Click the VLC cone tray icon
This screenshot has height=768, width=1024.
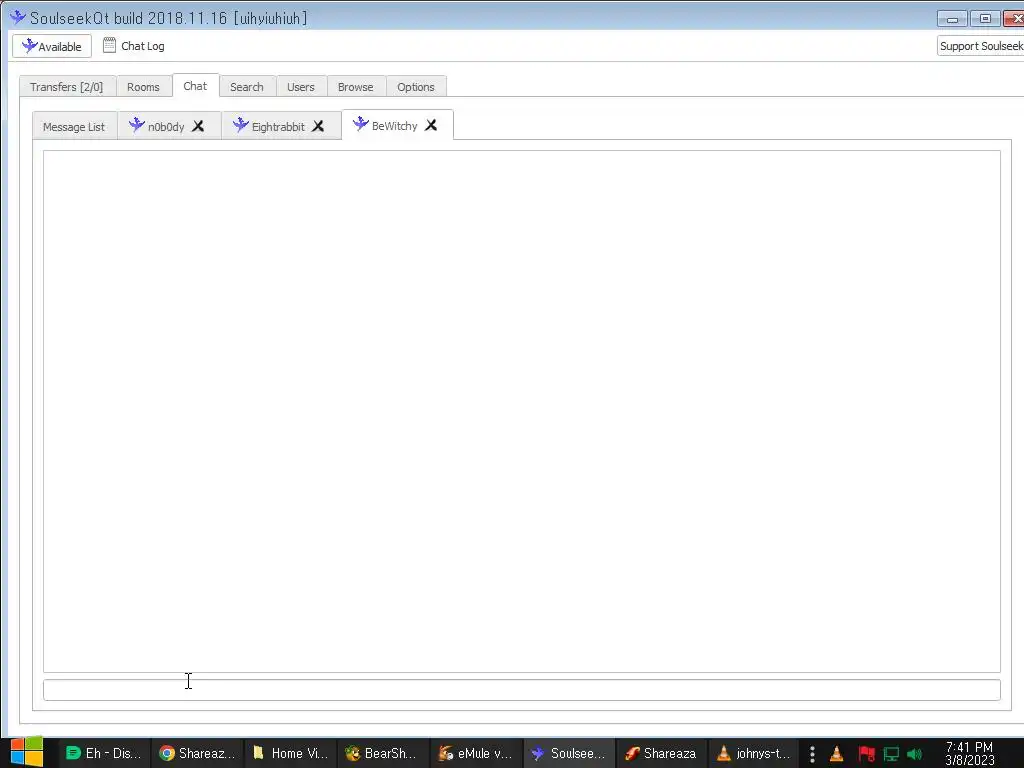pyautogui.click(x=837, y=754)
